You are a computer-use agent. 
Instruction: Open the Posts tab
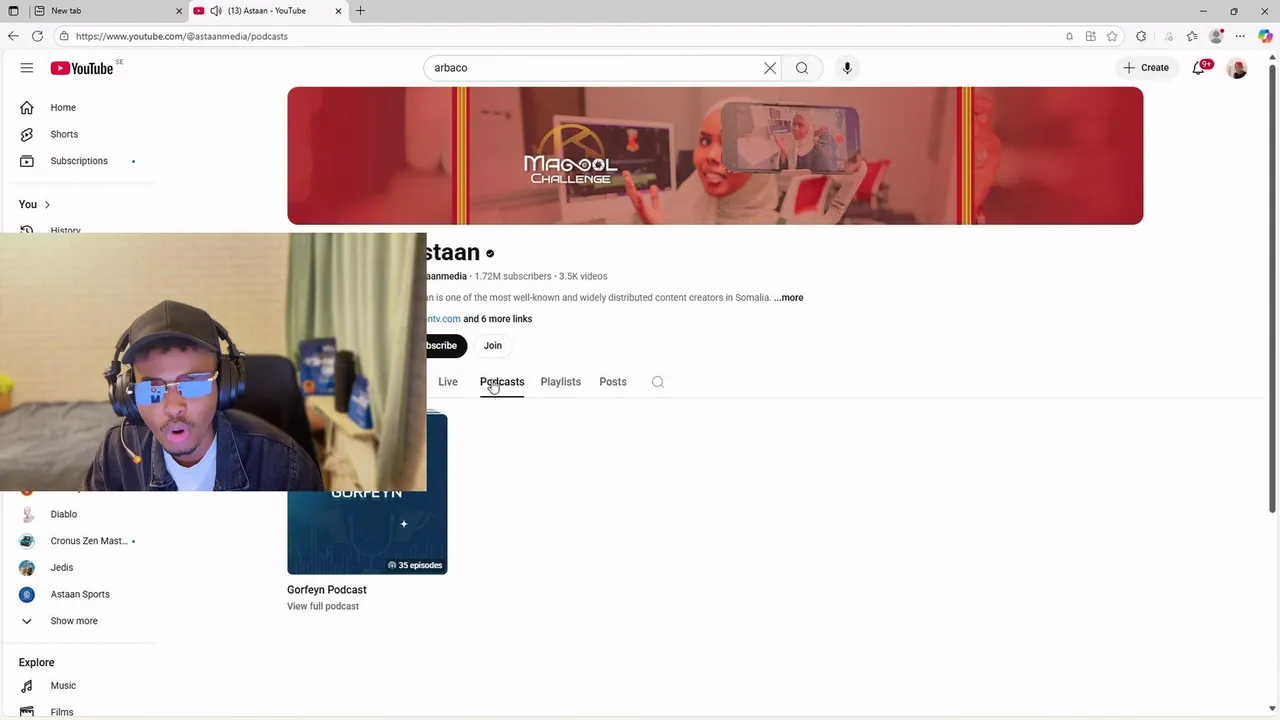[x=613, y=382]
